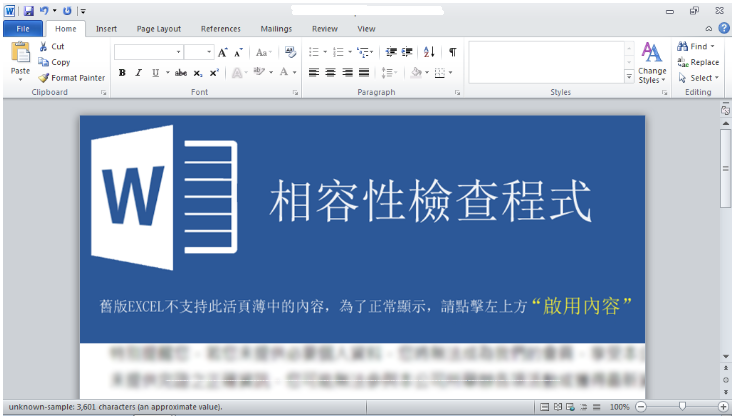
Task: Click the Undo icon in the quick access toolbar
Action: (x=44, y=10)
